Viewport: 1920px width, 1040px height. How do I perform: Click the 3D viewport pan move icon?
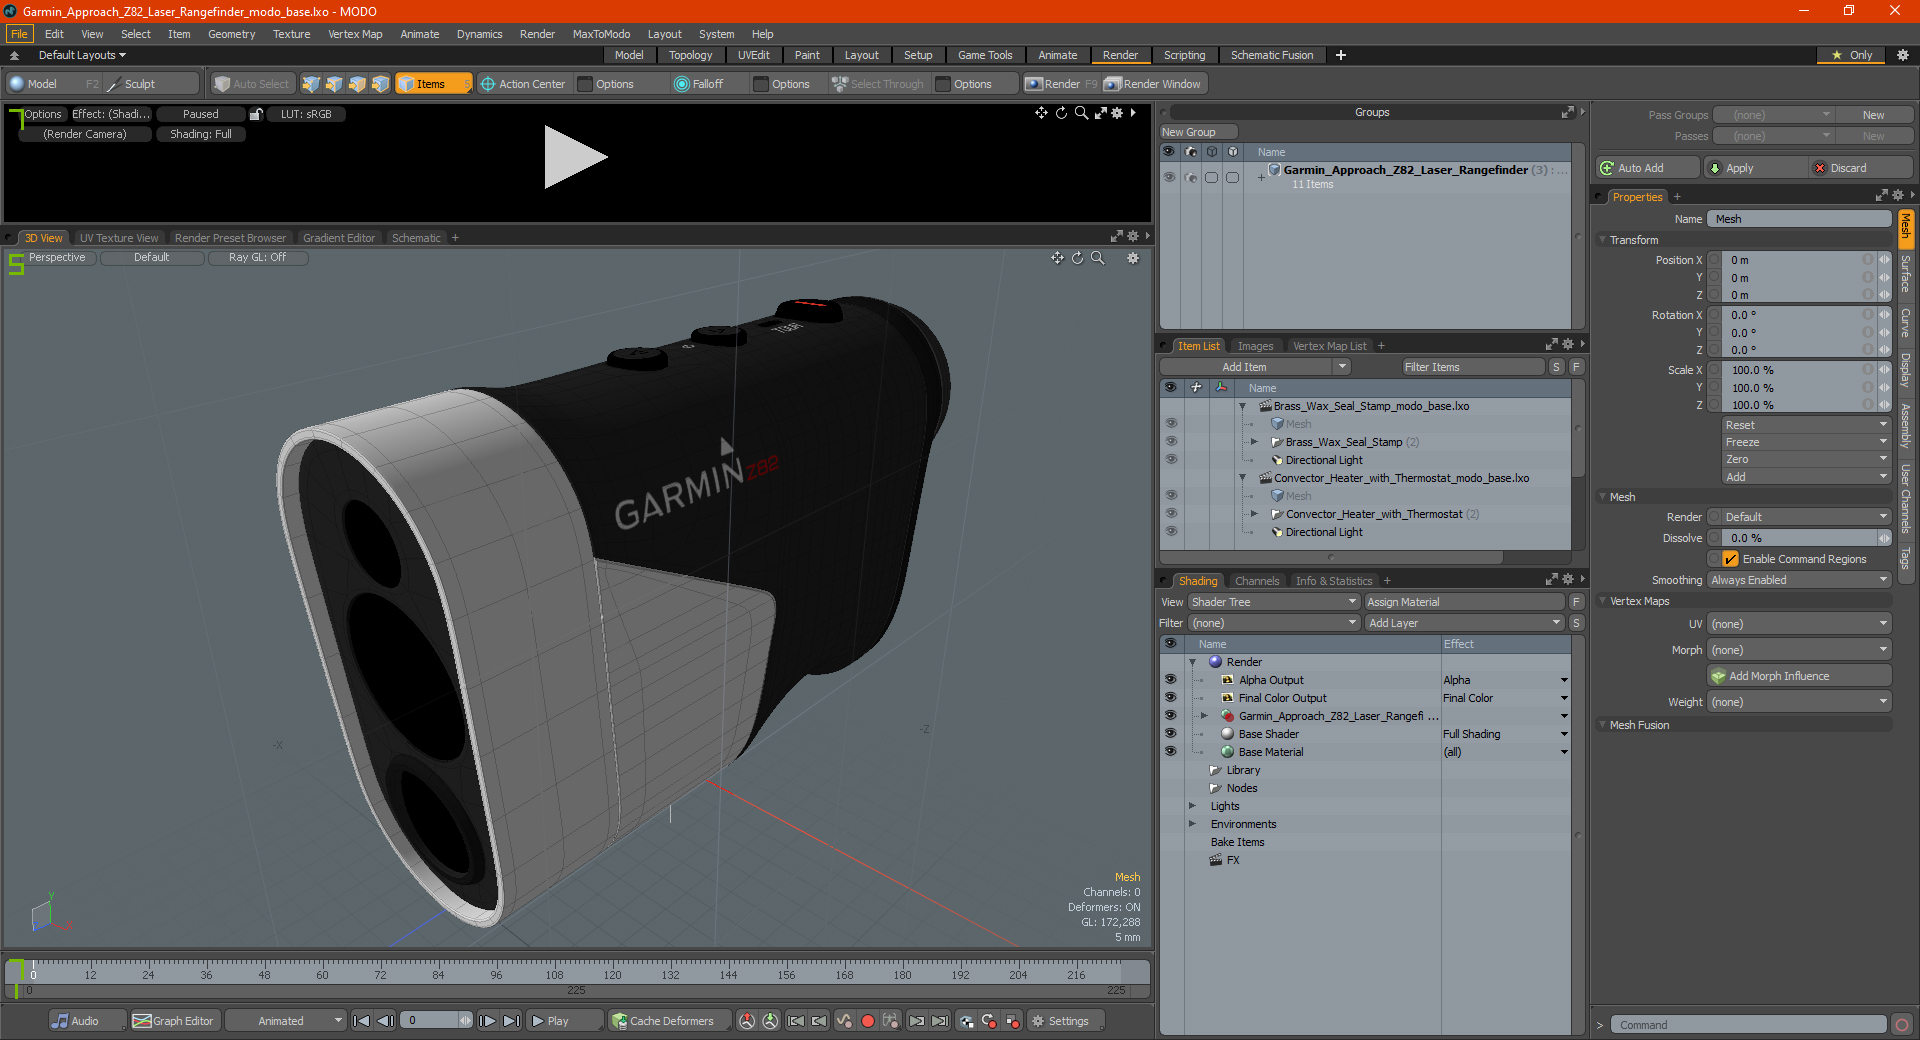[x=1057, y=258]
